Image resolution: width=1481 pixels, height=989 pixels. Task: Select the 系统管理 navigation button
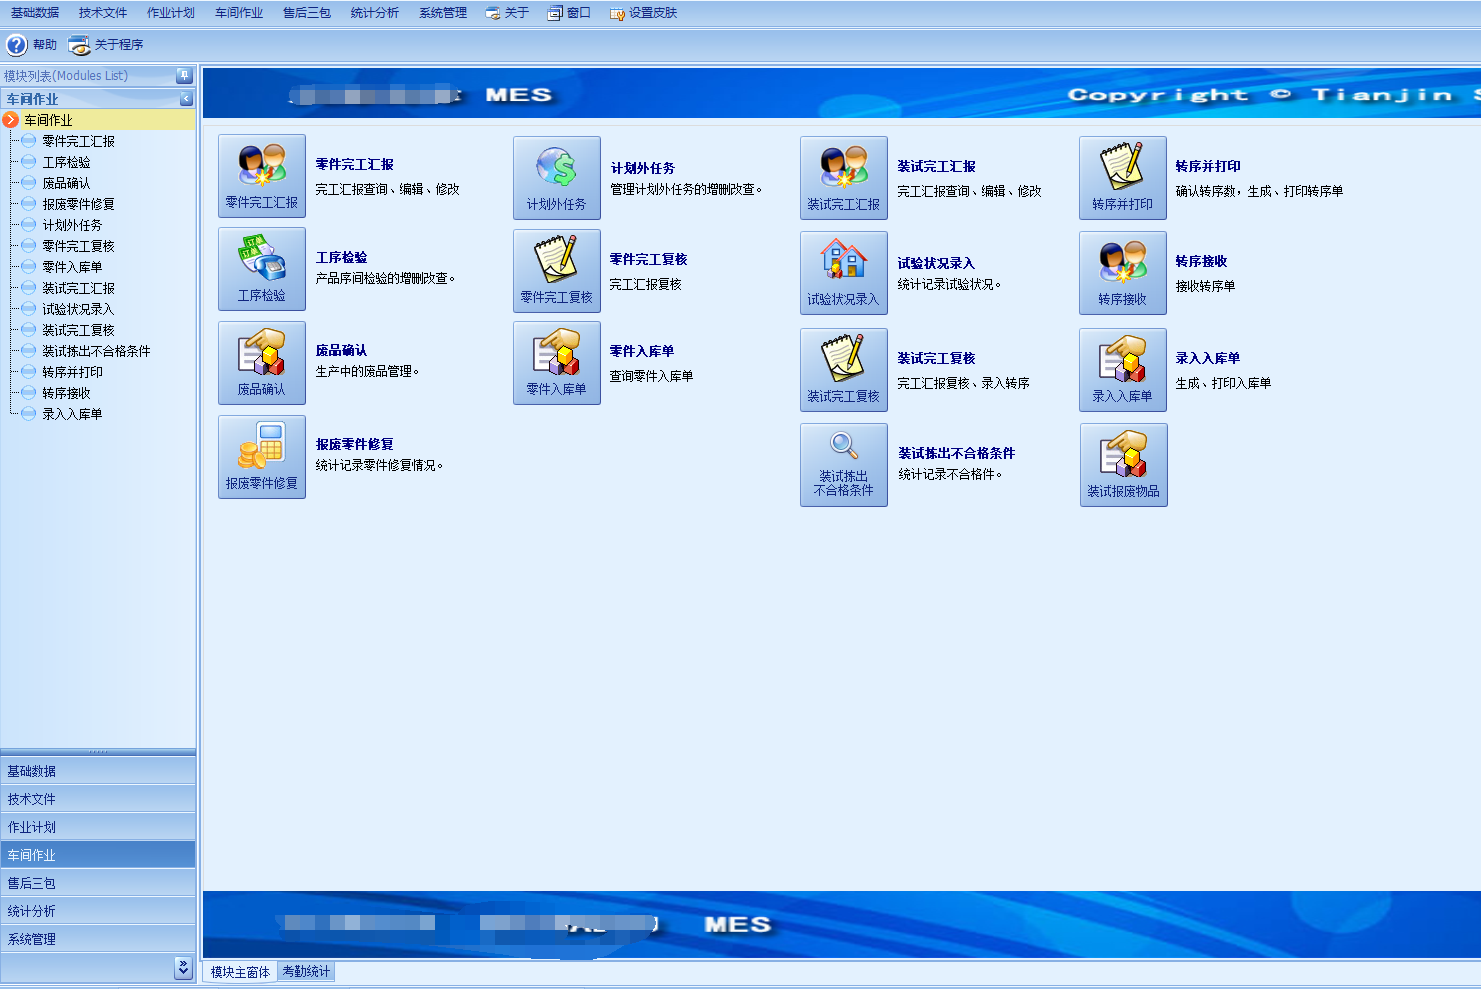98,939
